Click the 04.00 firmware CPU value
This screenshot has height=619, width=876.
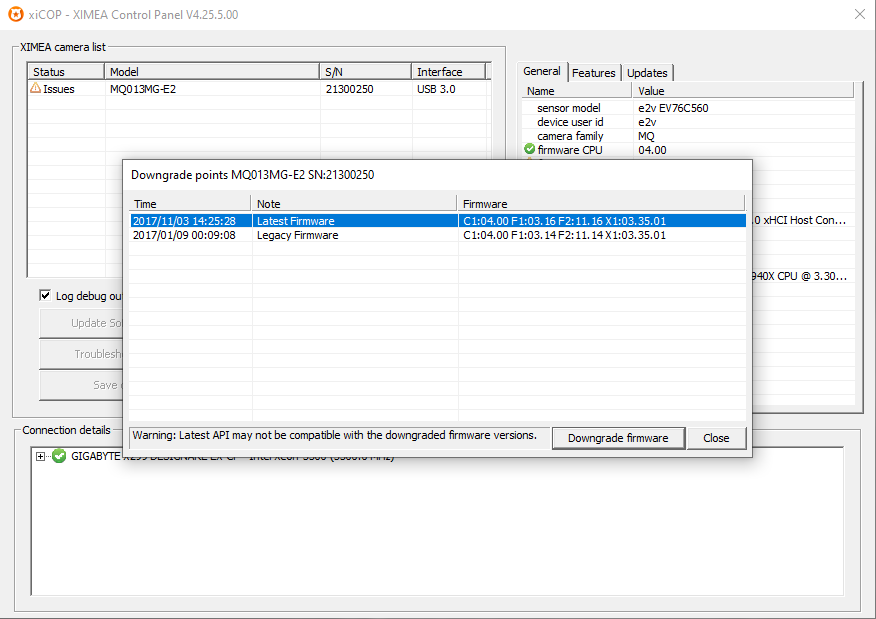tap(652, 150)
